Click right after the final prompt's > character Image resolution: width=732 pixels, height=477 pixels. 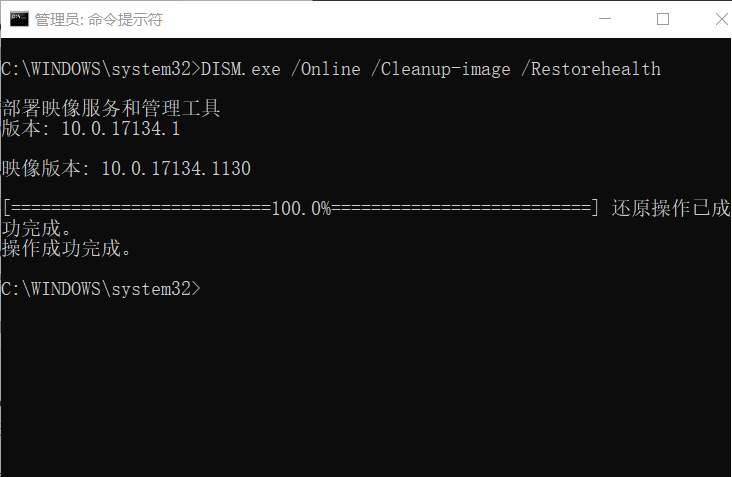click(205, 288)
